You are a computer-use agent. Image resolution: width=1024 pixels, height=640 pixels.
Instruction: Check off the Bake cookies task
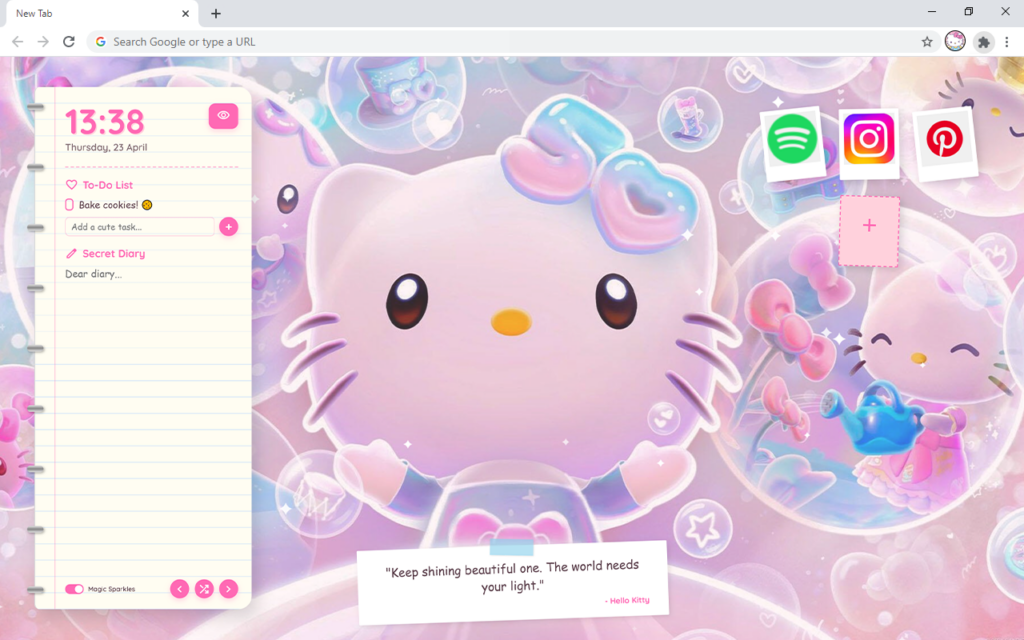(x=70, y=205)
